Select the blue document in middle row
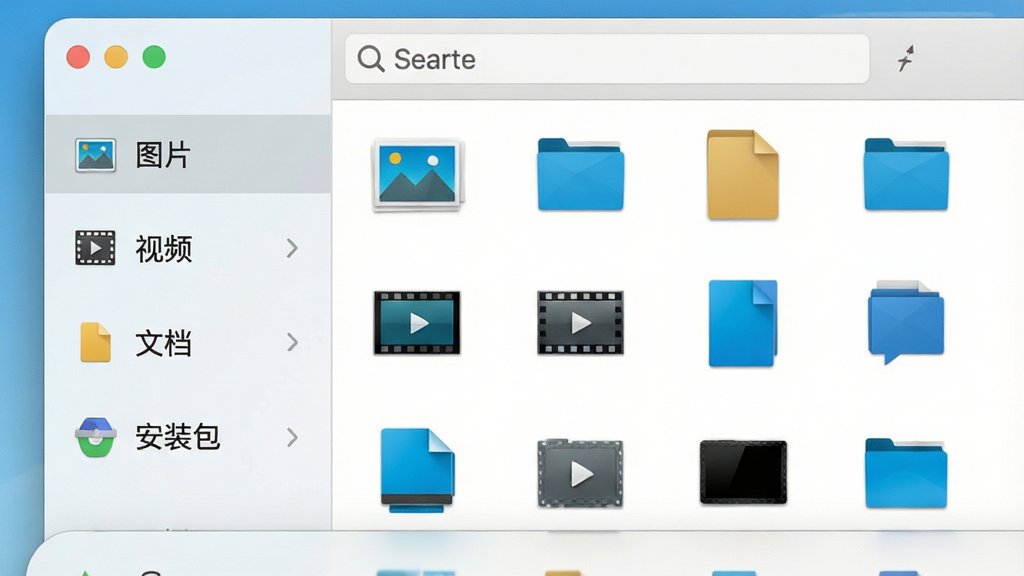1024x576 pixels. tap(743, 323)
